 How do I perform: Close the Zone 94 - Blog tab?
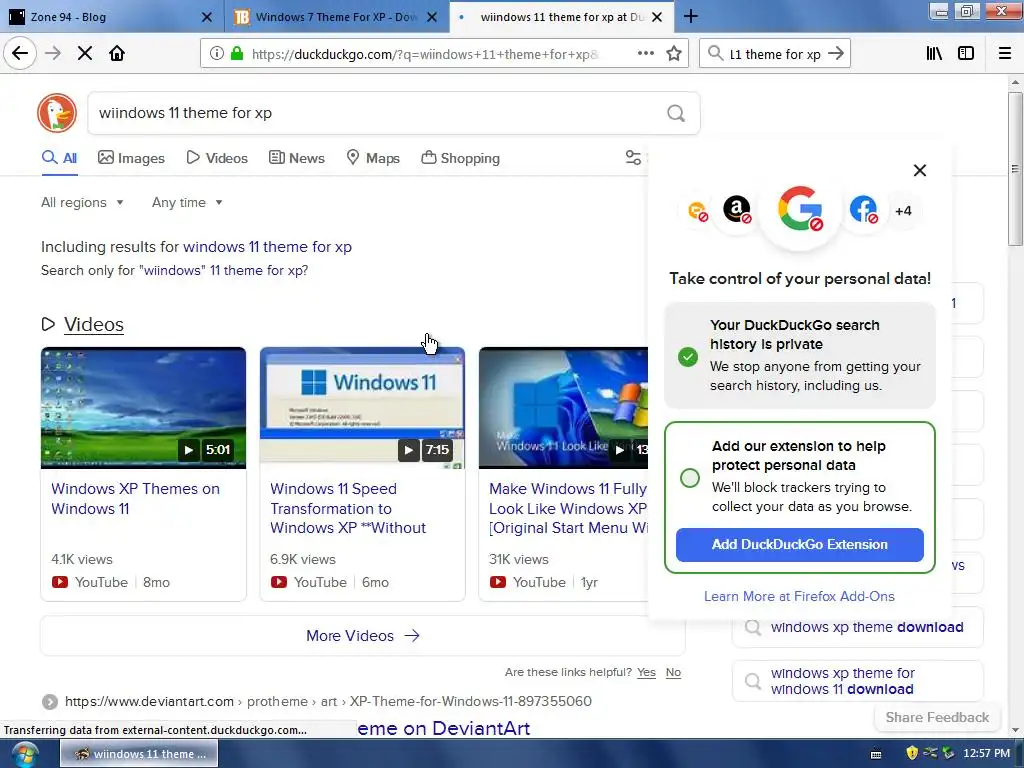[x=206, y=17]
